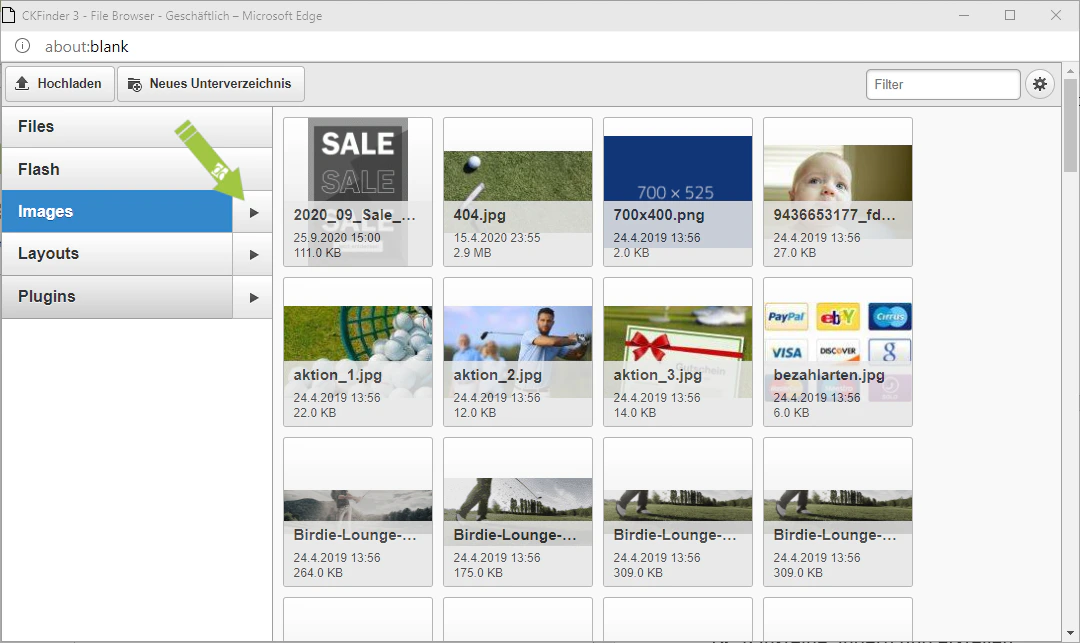Select the 700x400.png thumbnail
1080x643 pixels.
(x=678, y=192)
